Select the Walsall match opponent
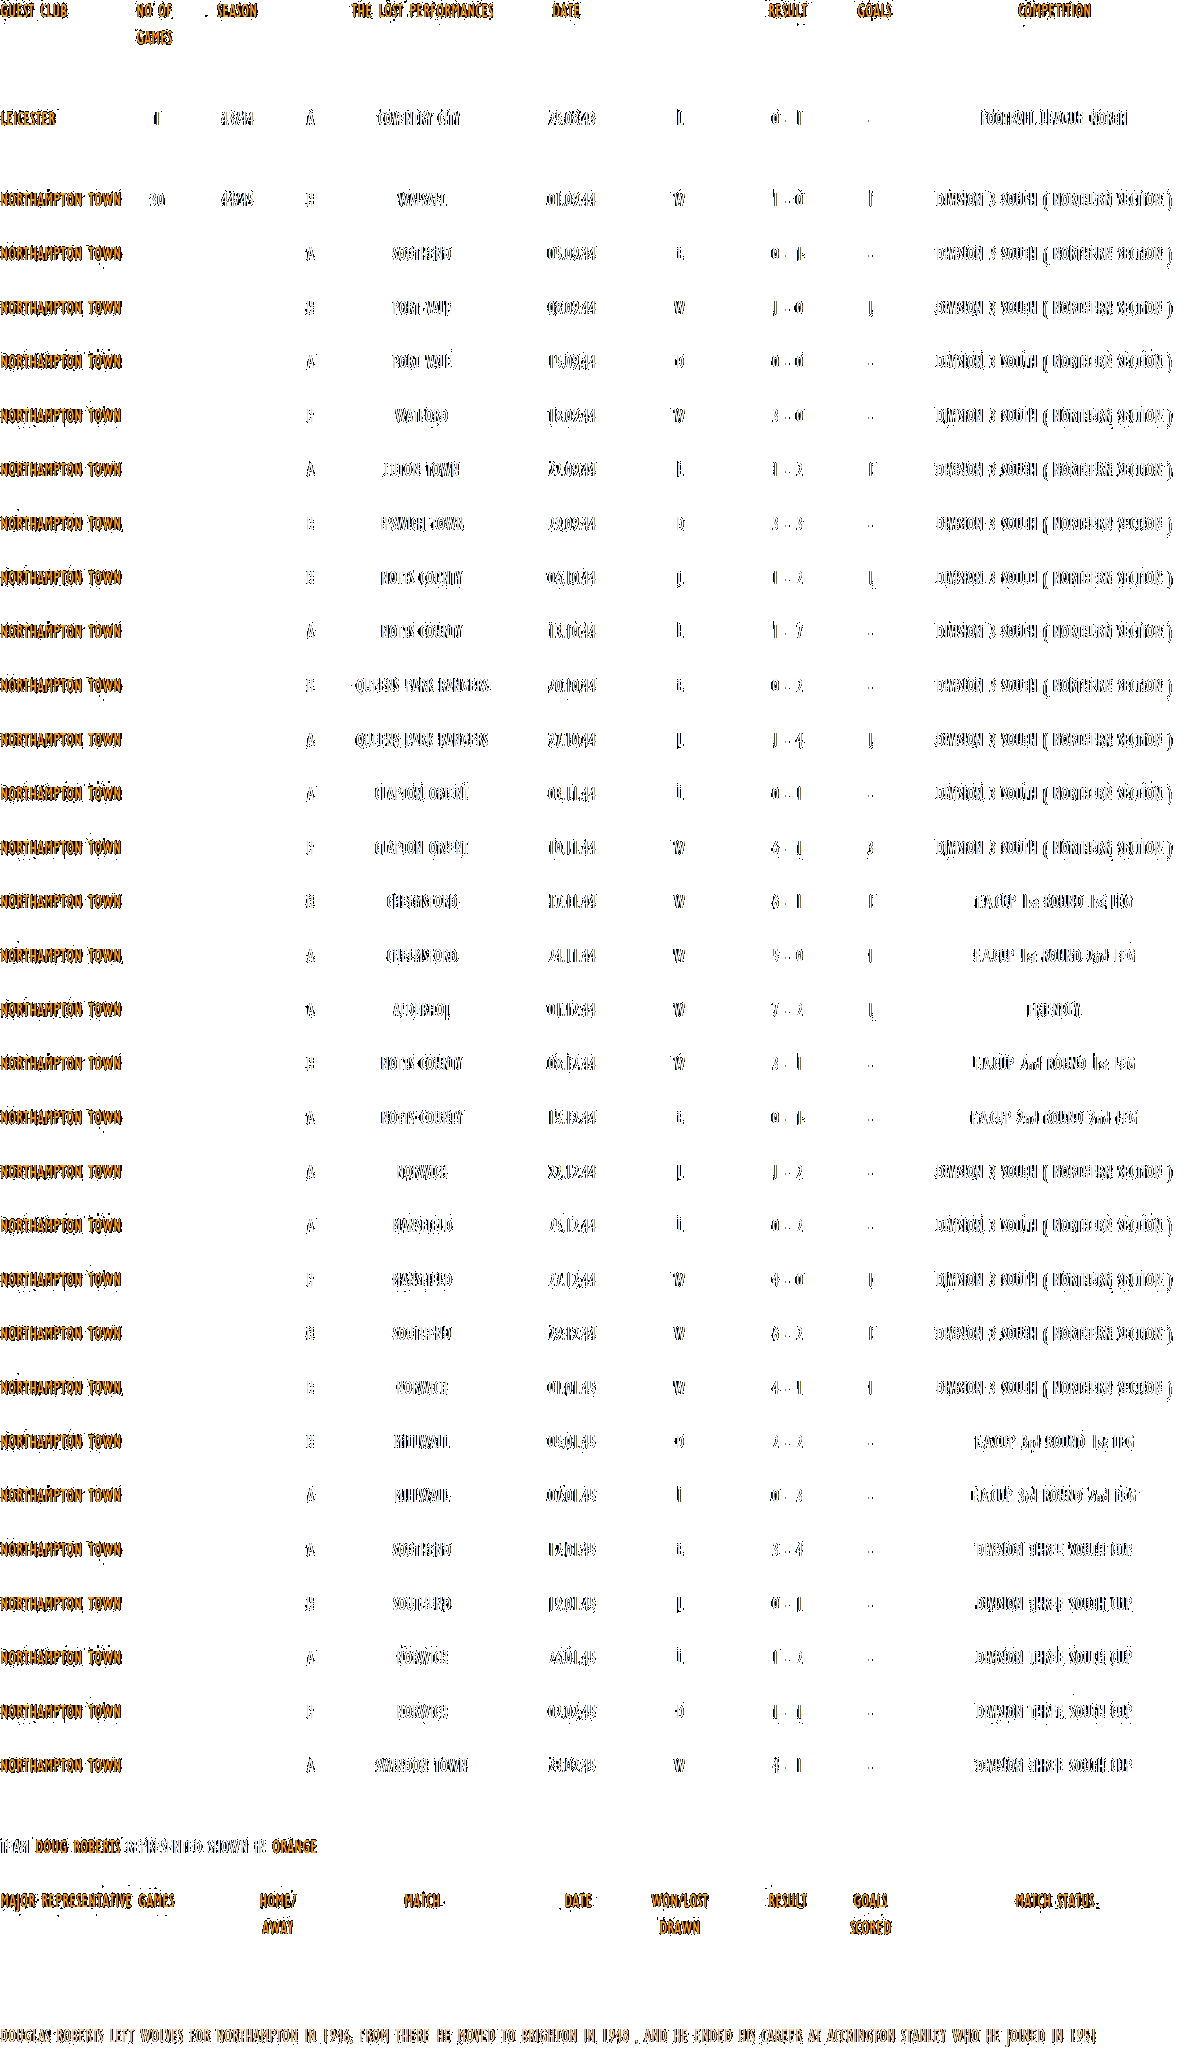This screenshot has height=2050, width=1190. click(x=422, y=200)
